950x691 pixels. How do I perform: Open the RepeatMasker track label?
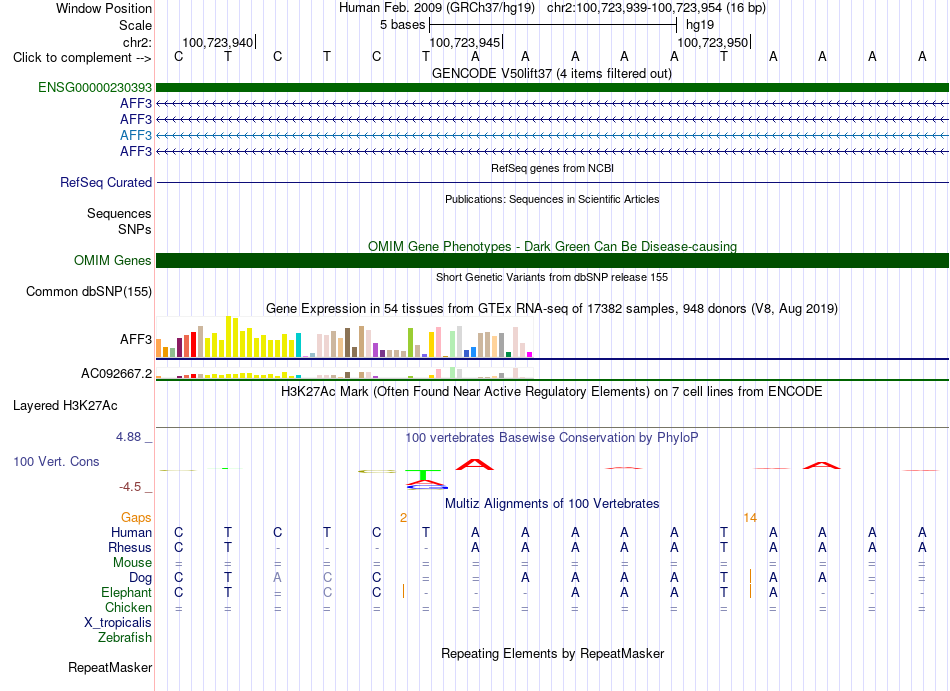coord(110,667)
